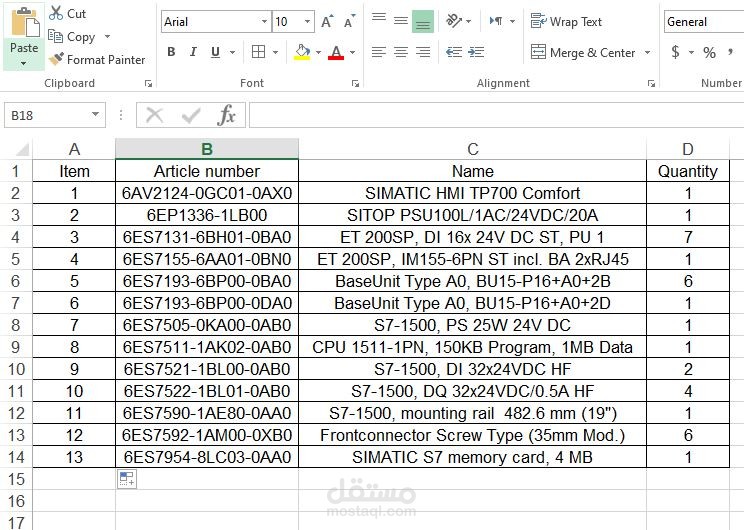Apply red font color
This screenshot has width=744, height=530.
click(336, 52)
